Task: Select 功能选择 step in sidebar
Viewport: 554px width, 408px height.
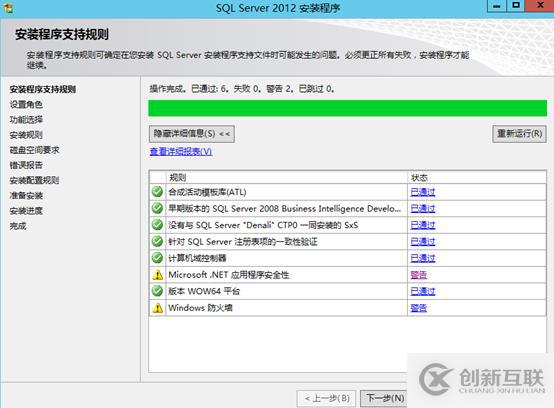Action: [26, 120]
